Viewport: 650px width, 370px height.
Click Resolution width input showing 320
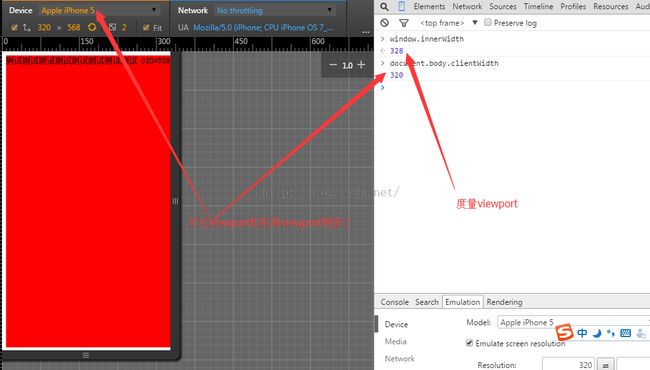568,365
